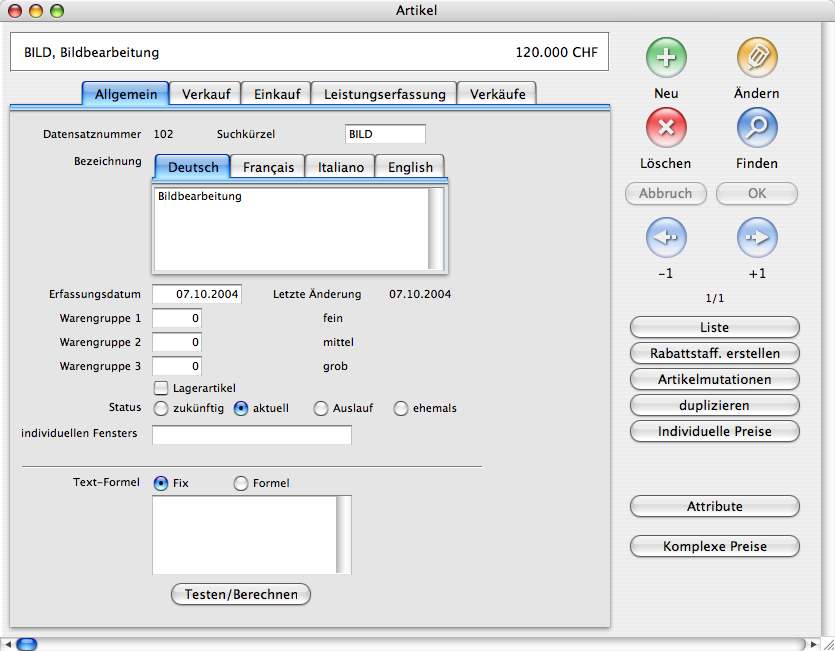The width and height of the screenshot is (835, 651).
Task: Select the Auslauf status option
Action: click(x=321, y=408)
